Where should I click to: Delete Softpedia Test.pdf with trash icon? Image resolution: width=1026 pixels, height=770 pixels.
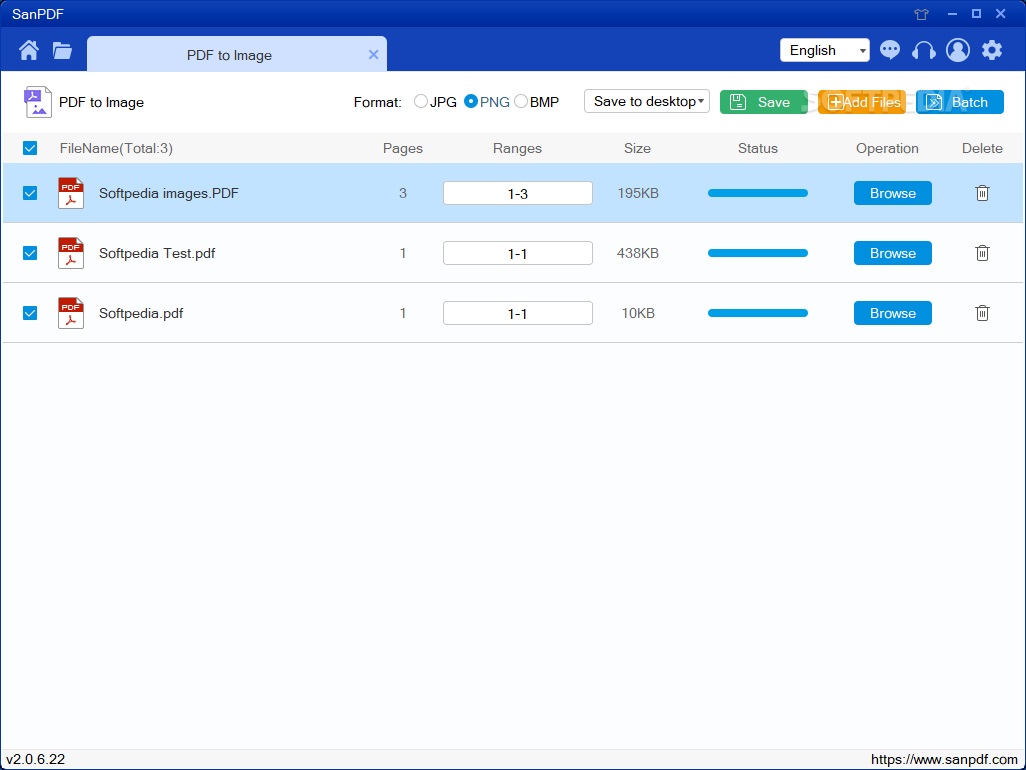[982, 253]
